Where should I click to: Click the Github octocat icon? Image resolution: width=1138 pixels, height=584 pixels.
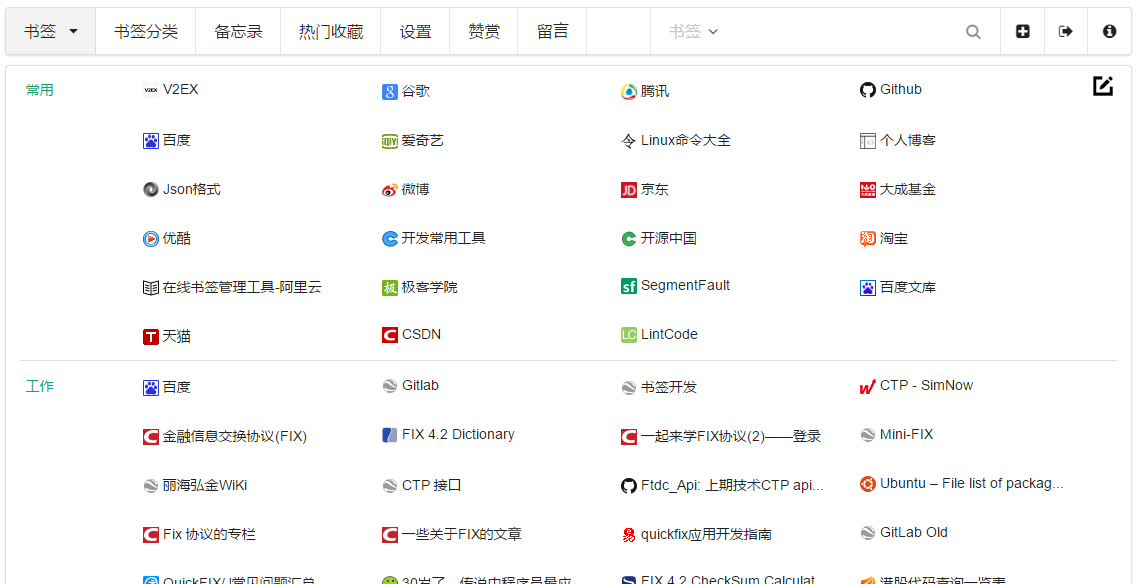click(867, 90)
